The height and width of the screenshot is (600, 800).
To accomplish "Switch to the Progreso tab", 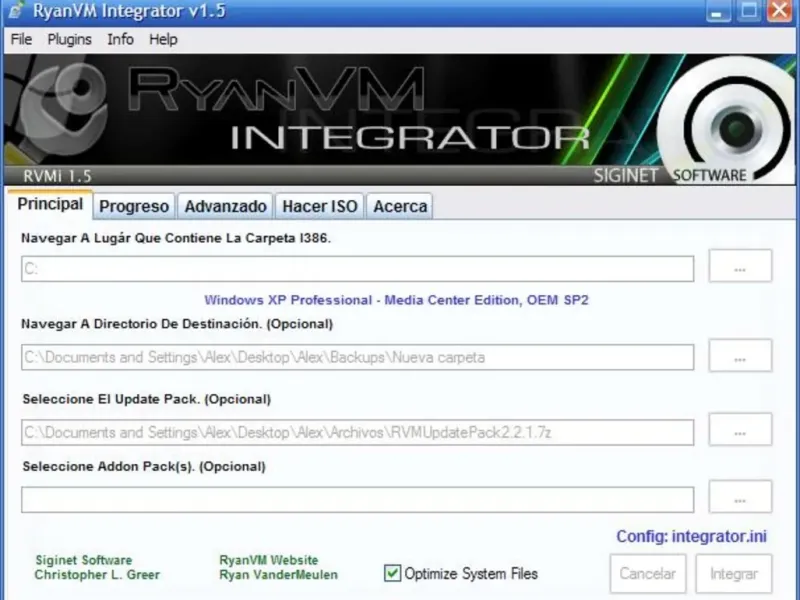I will [x=134, y=207].
